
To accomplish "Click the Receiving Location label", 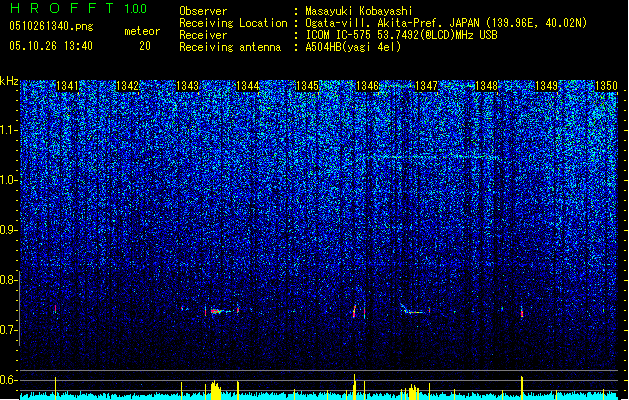I will pyautogui.click(x=233, y=23).
